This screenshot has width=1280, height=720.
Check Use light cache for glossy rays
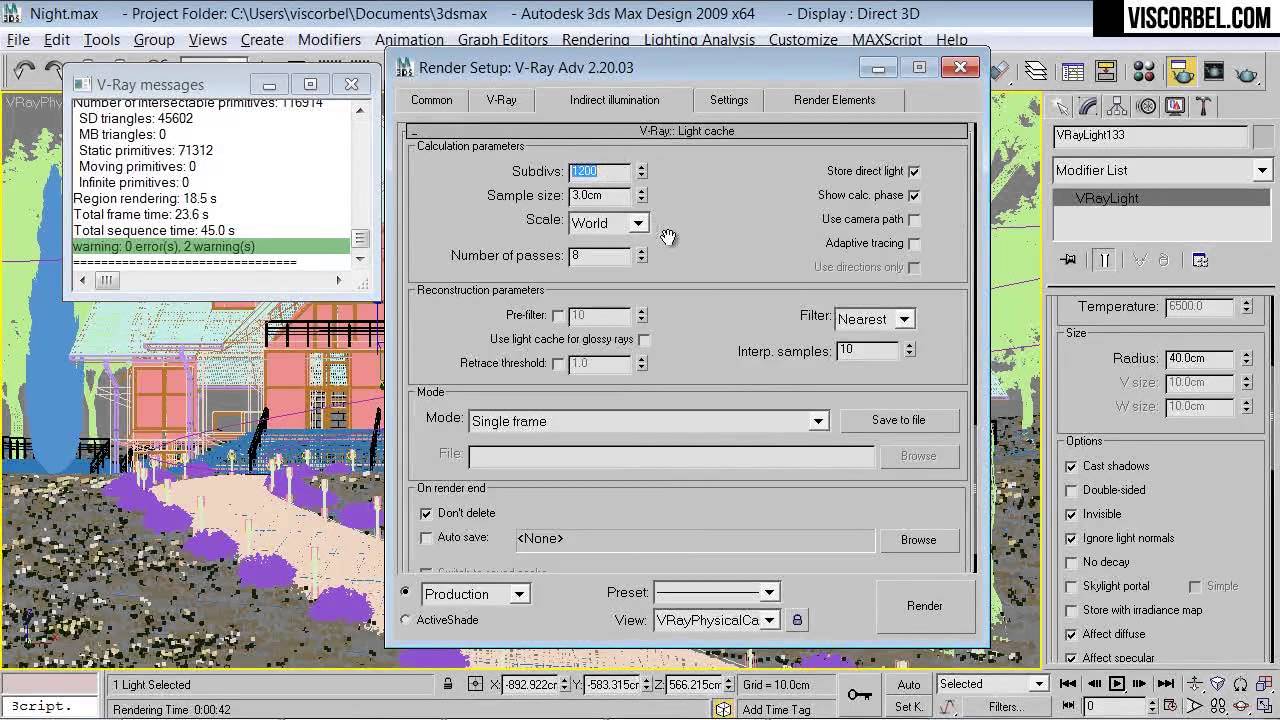[x=644, y=340]
